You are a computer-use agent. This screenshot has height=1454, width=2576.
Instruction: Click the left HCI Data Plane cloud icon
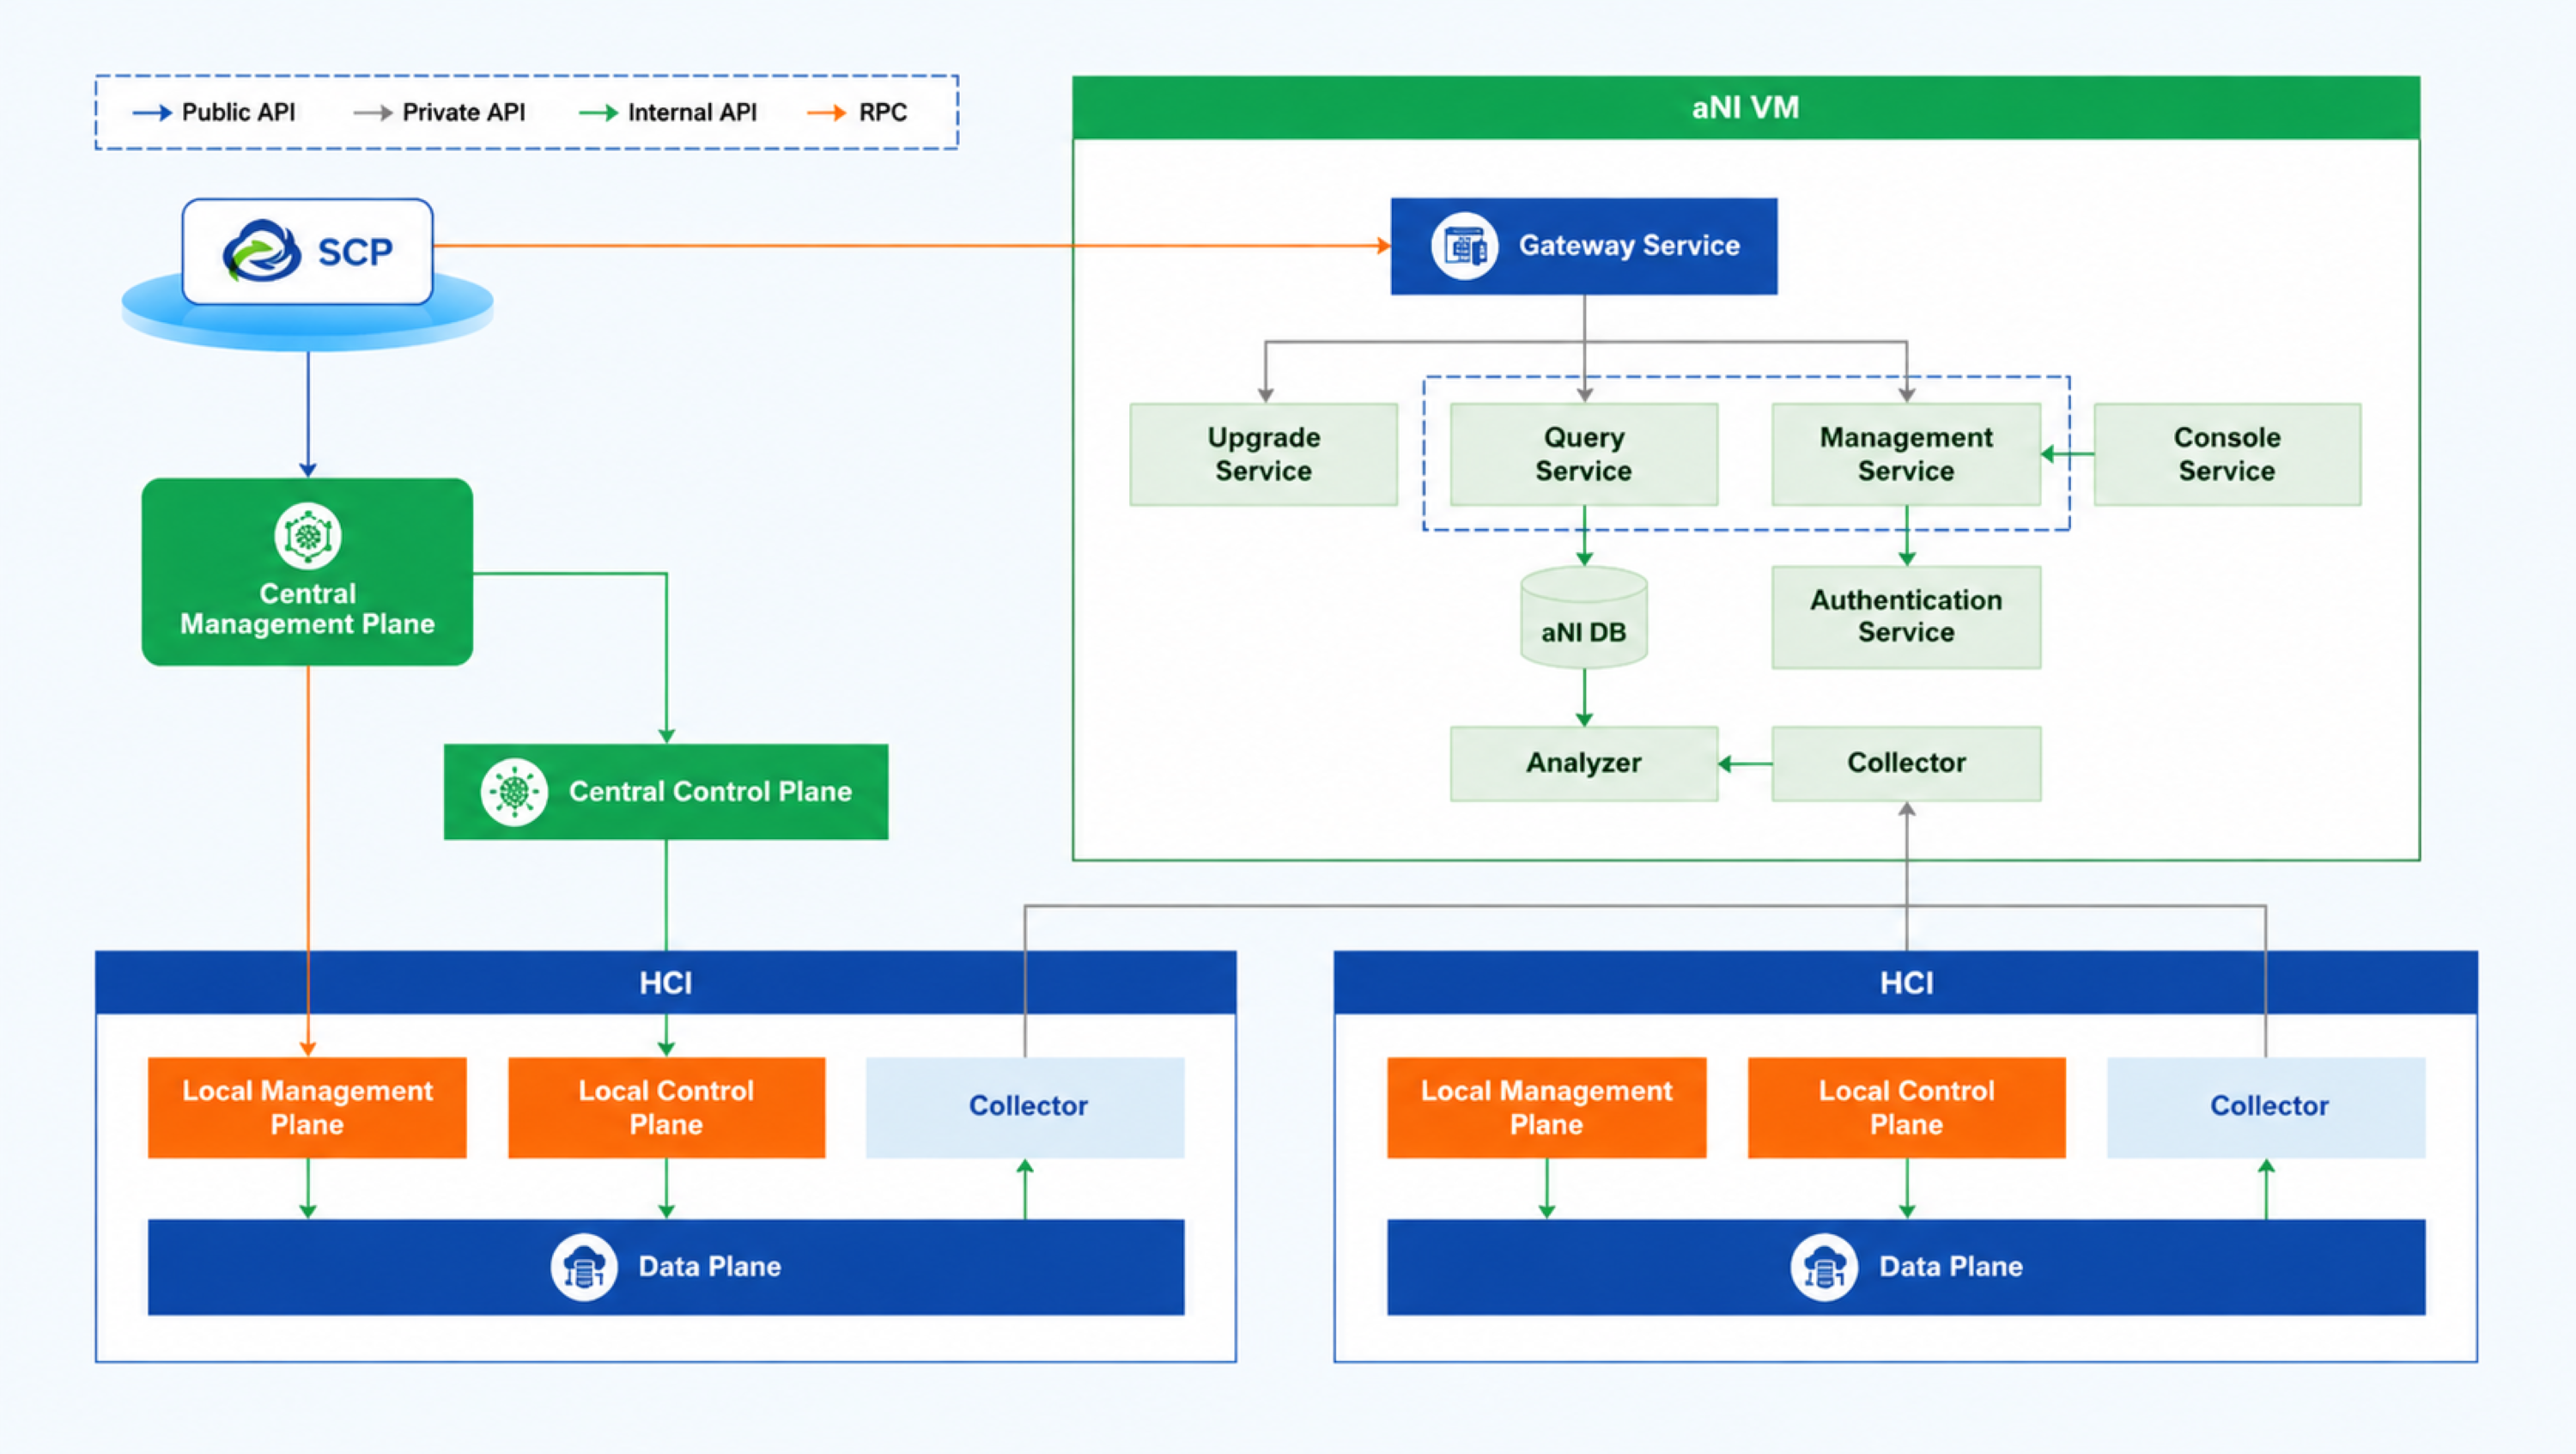[584, 1267]
